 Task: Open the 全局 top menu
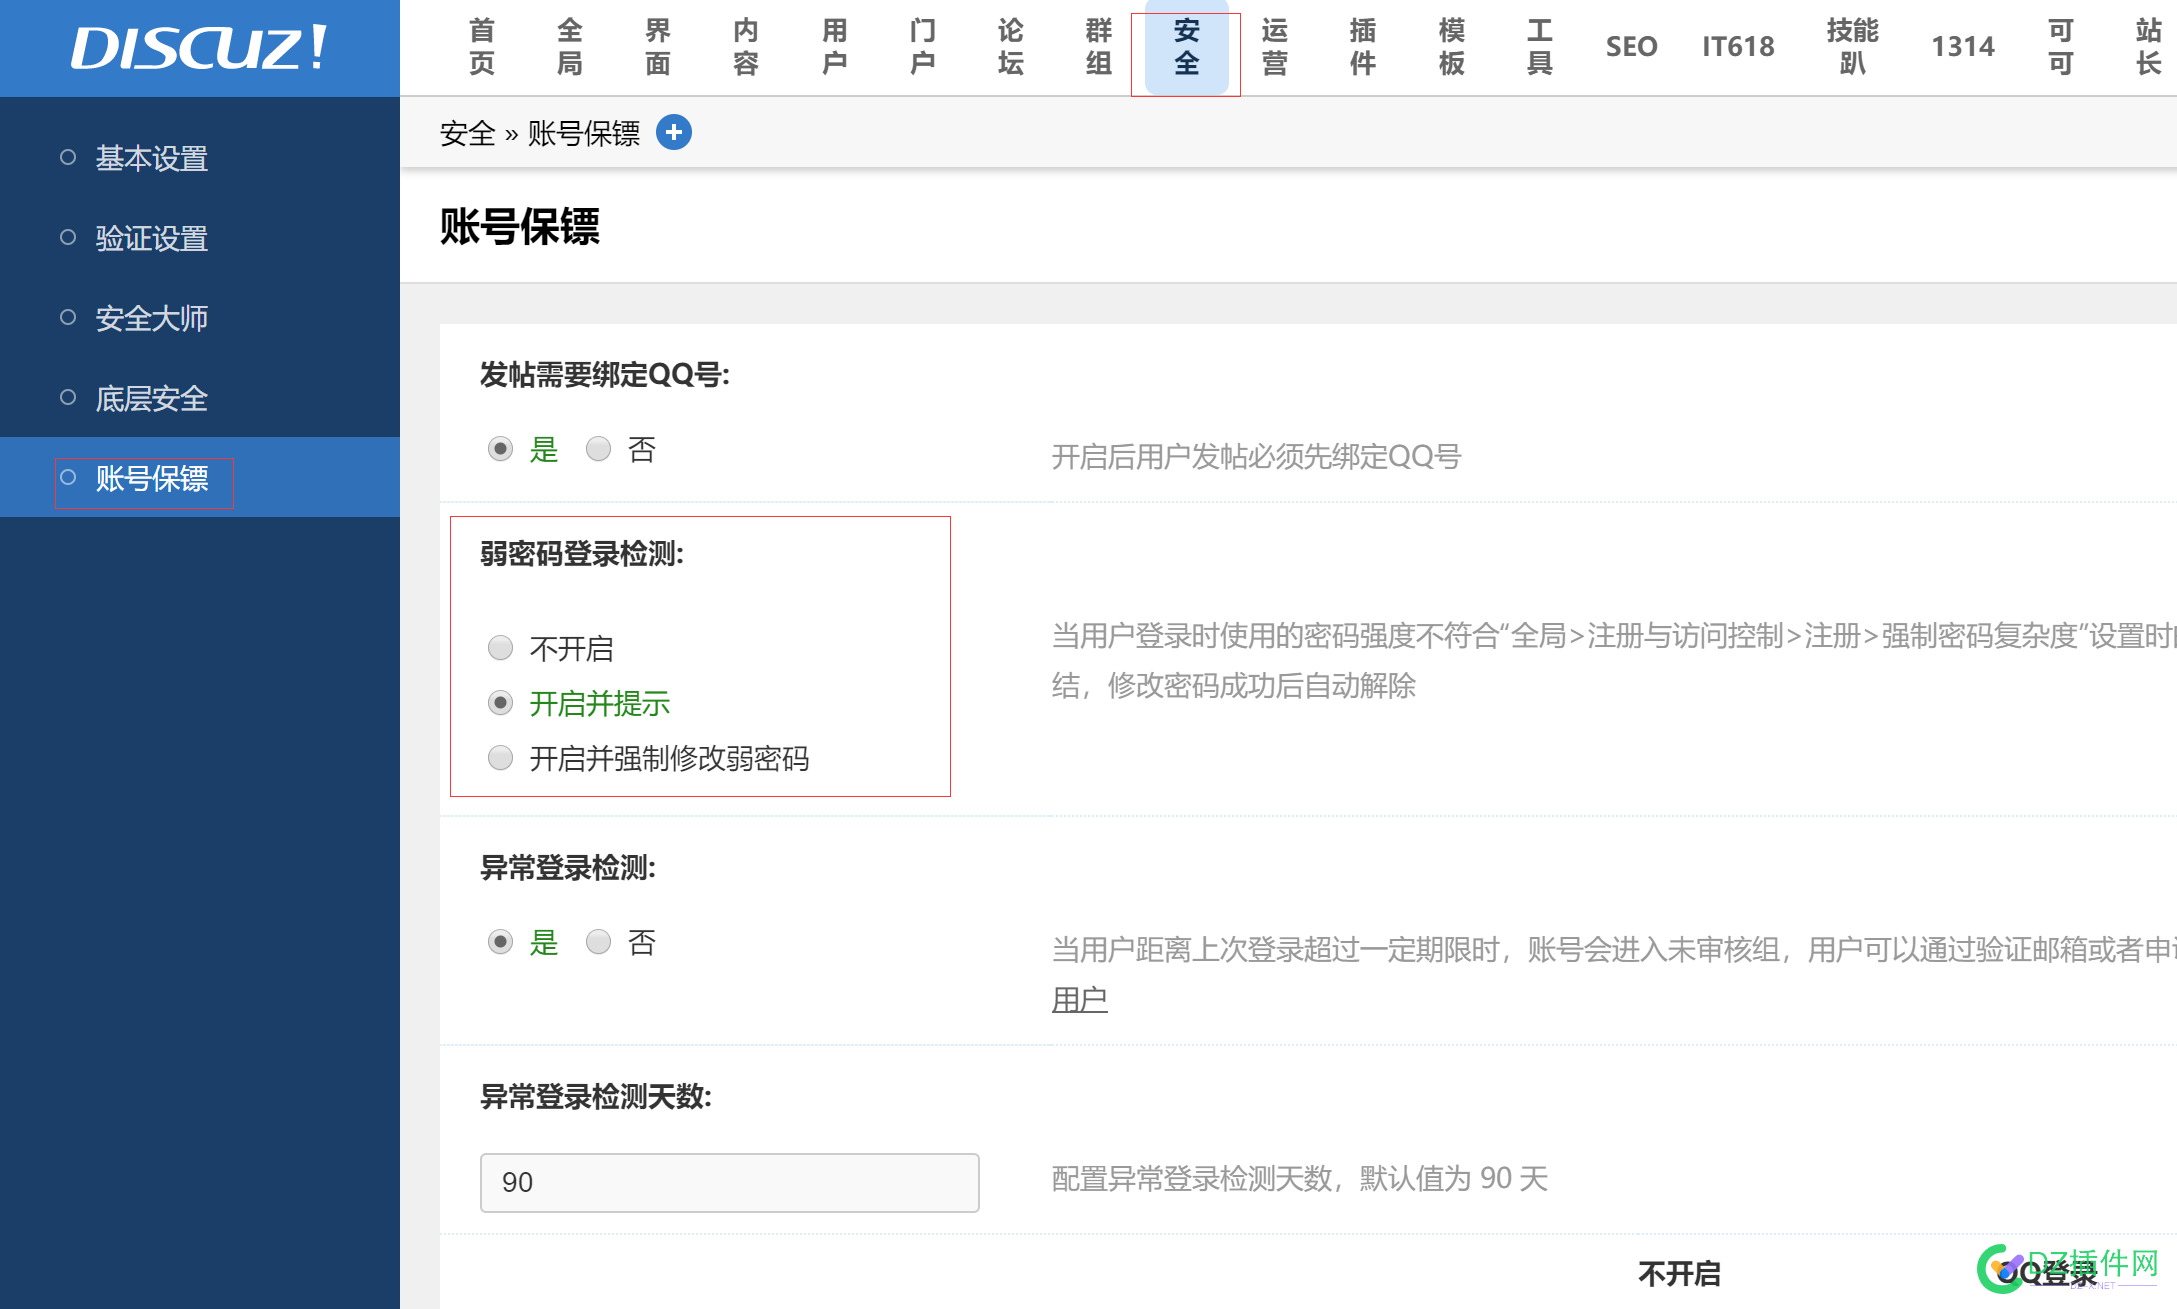570,47
